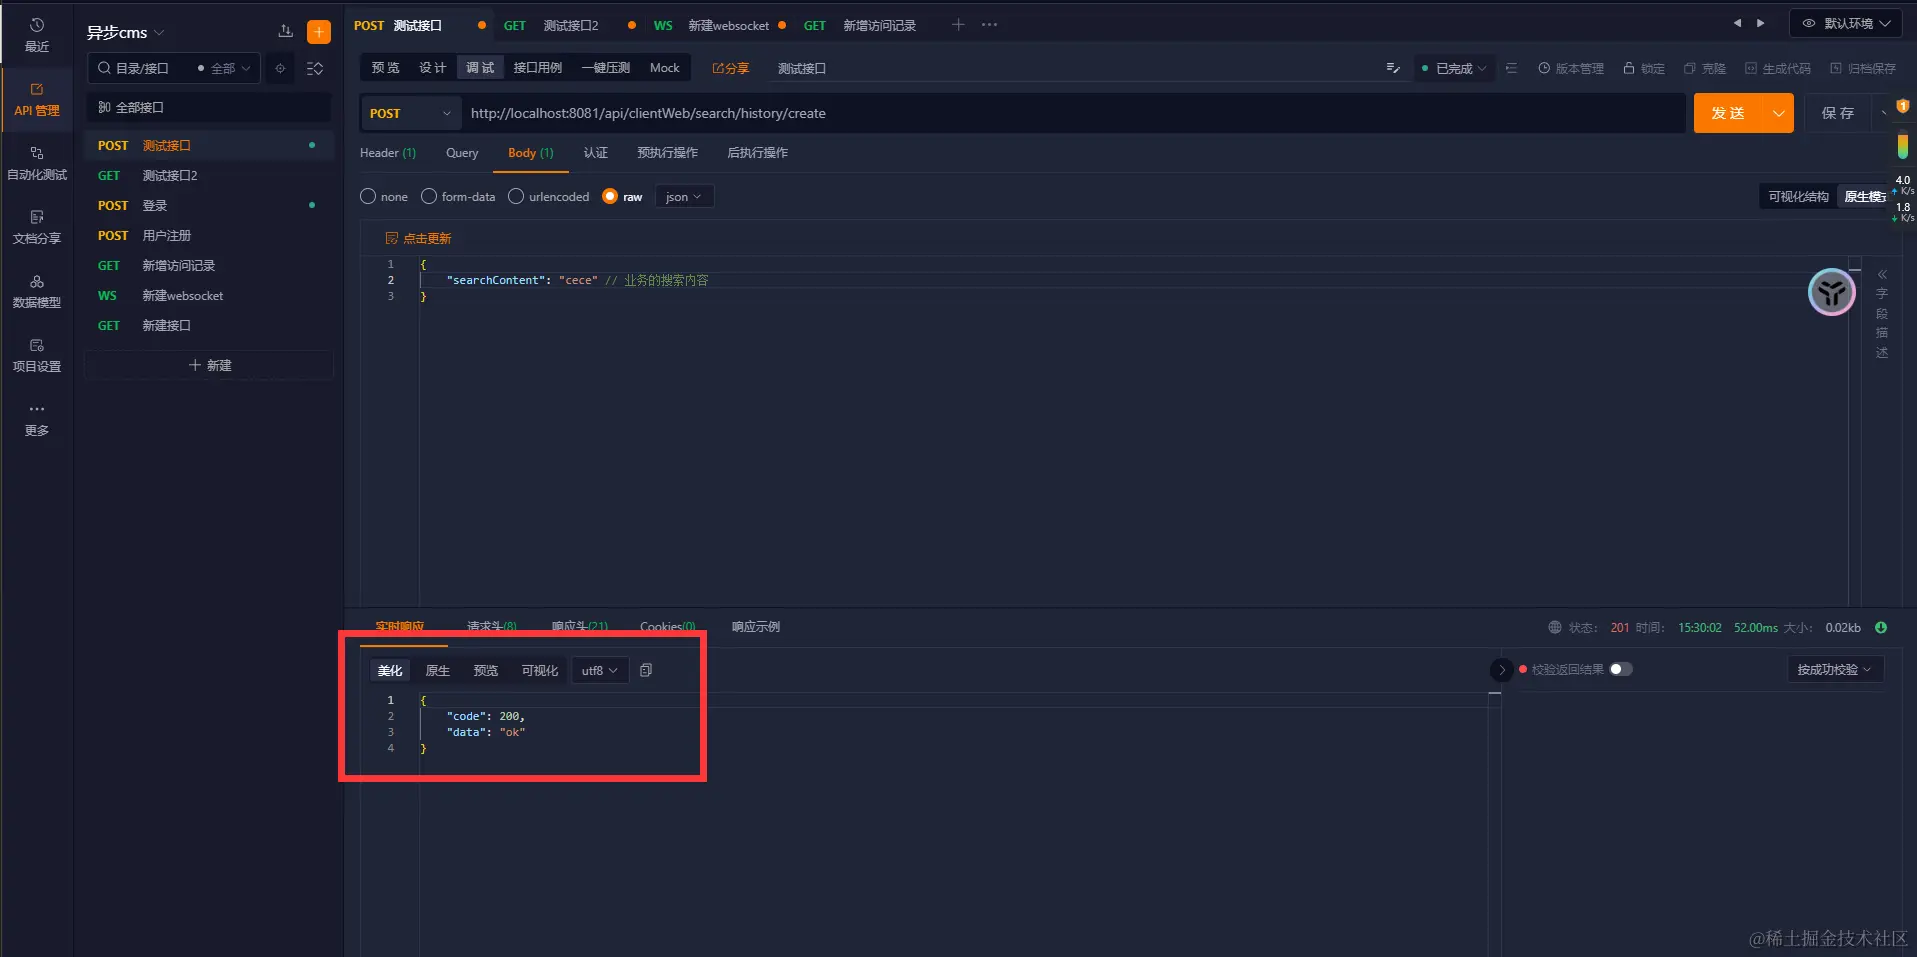Open the tab bar more options ellipsis
The height and width of the screenshot is (957, 1917).
pos(989,25)
